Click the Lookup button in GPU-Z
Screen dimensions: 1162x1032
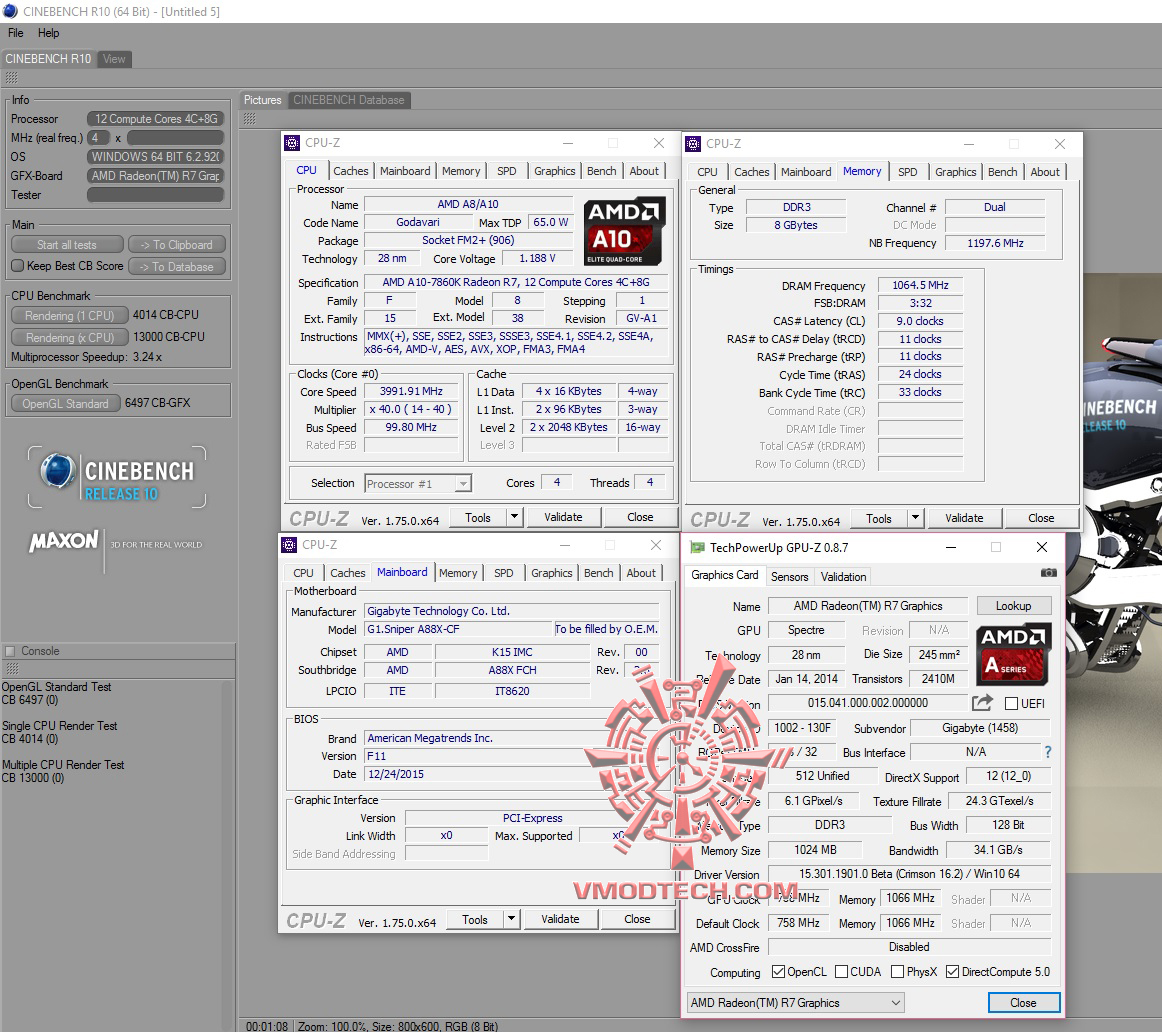coord(1013,605)
